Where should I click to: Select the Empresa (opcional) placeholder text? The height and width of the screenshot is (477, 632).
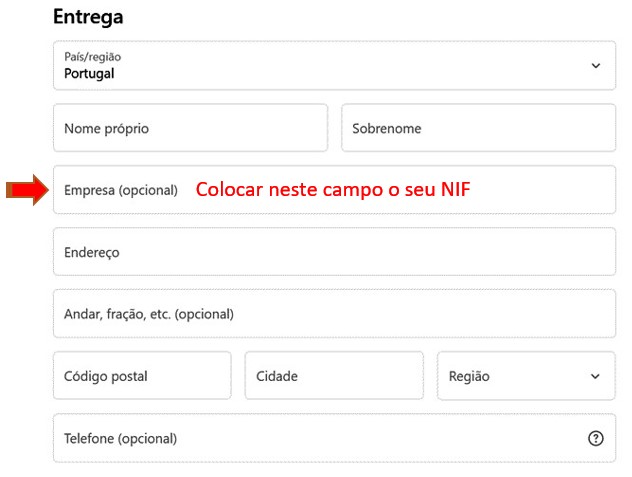[120, 190]
